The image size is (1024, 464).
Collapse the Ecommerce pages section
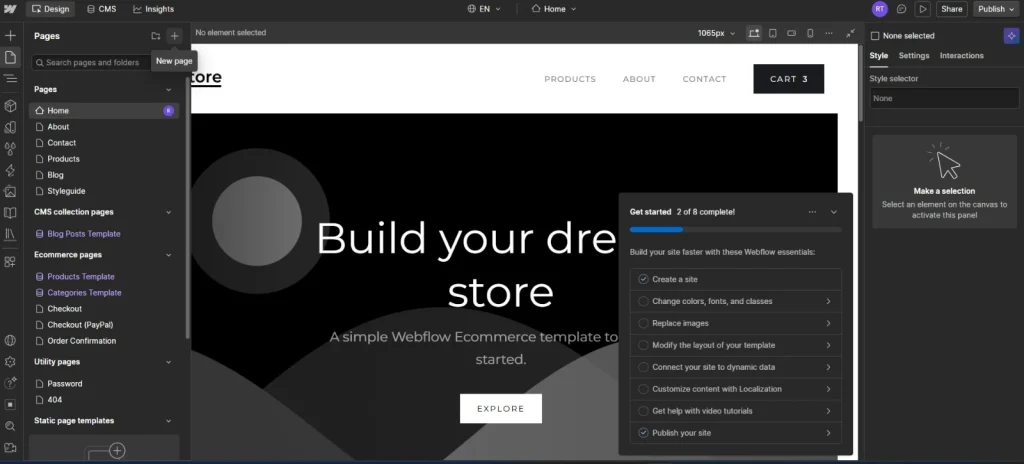tap(168, 255)
